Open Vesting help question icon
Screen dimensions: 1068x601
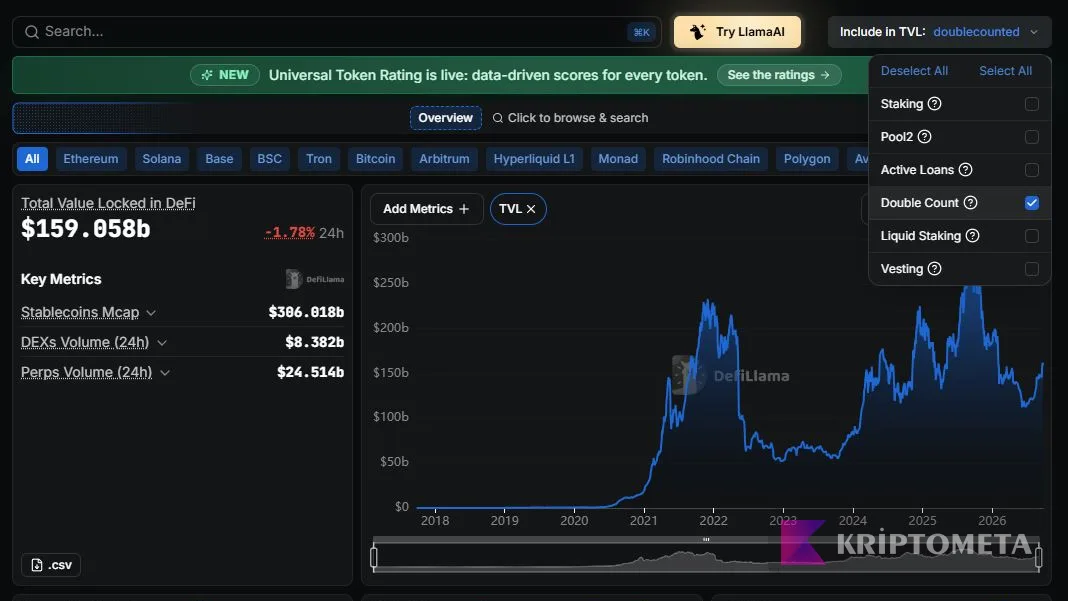point(934,269)
